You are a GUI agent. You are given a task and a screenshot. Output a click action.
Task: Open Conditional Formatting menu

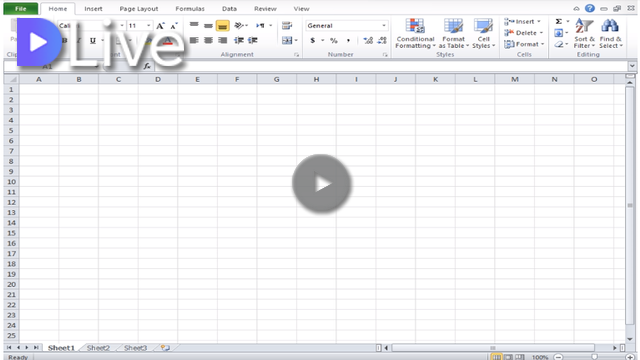[x=415, y=34]
